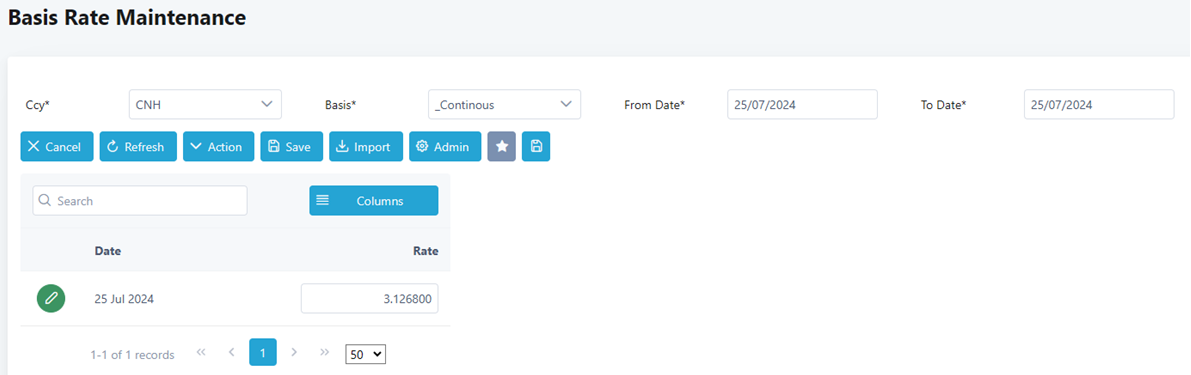
Task: Click the Cancel button
Action: [x=57, y=147]
